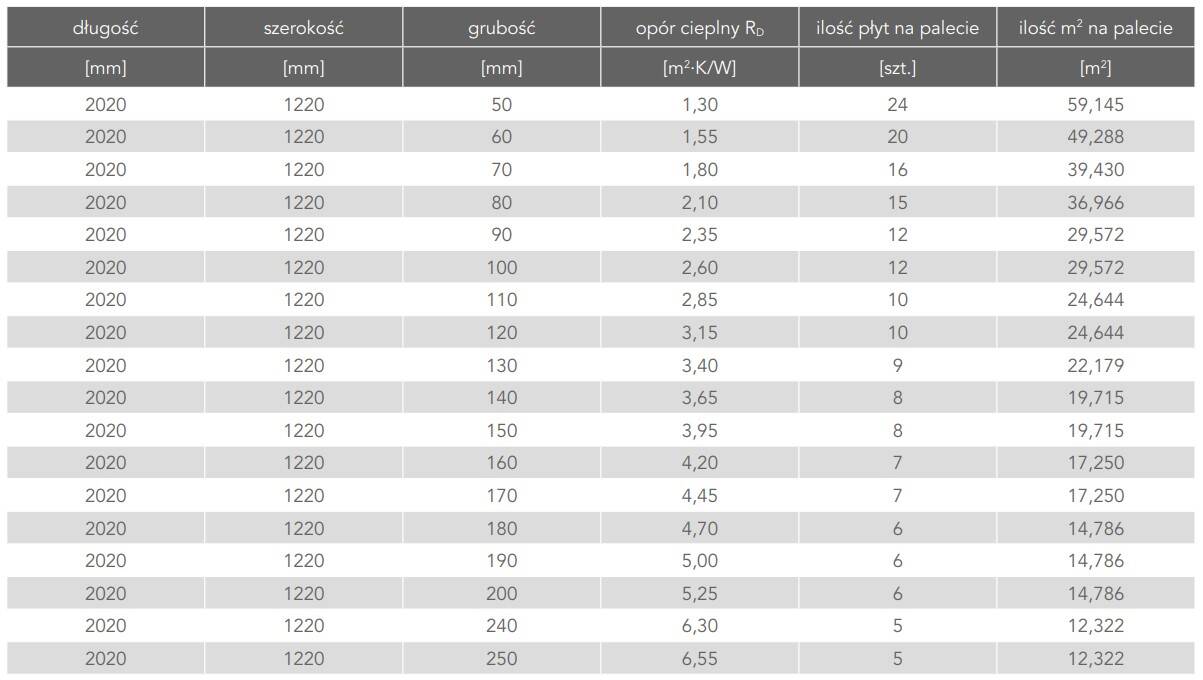Image resolution: width=1203 pixels, height=680 pixels.
Task: Select the 'szerokość' column header
Action: (303, 28)
